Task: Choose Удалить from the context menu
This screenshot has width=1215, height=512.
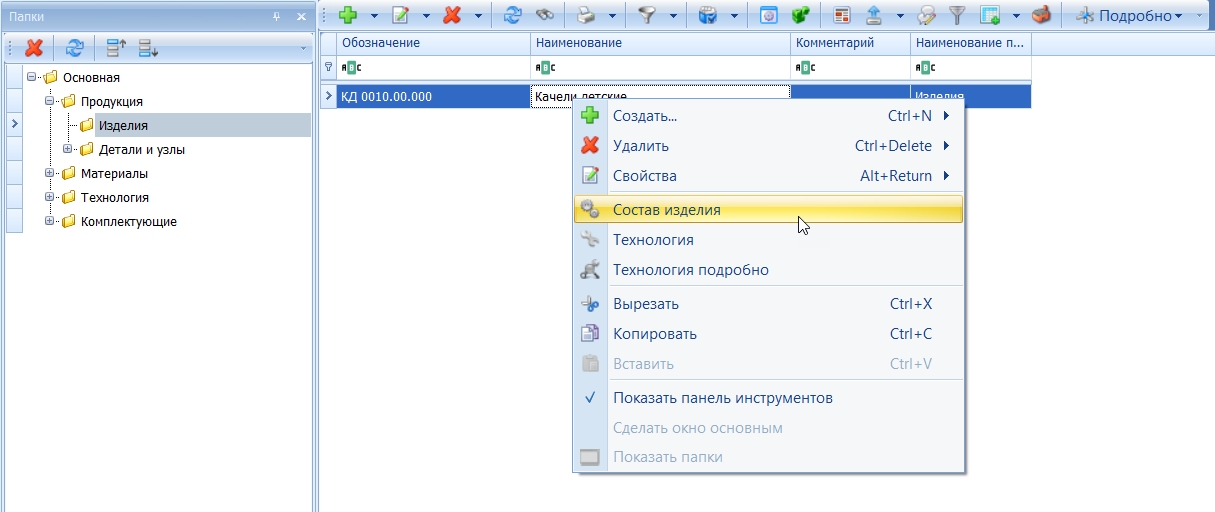Action: (768, 146)
